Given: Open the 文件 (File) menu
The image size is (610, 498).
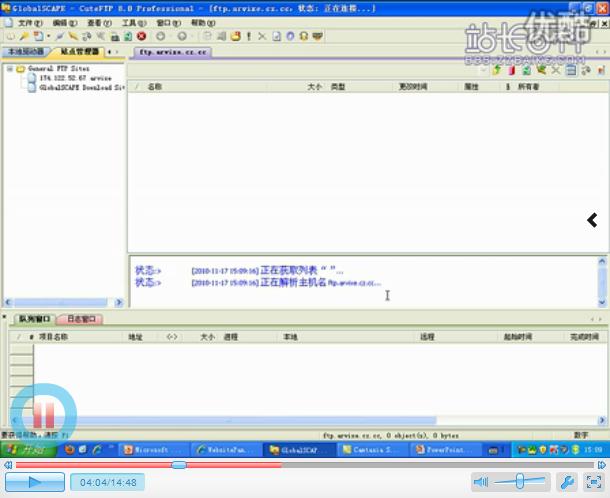Looking at the screenshot, I should click(25, 22).
